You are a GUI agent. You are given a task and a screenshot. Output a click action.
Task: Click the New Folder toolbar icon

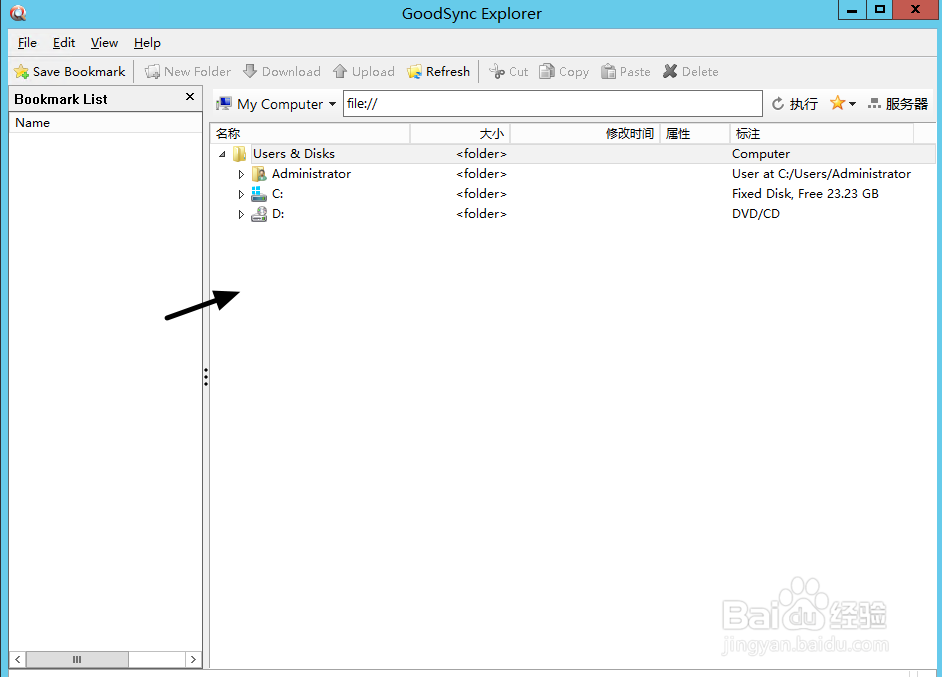pyautogui.click(x=153, y=71)
